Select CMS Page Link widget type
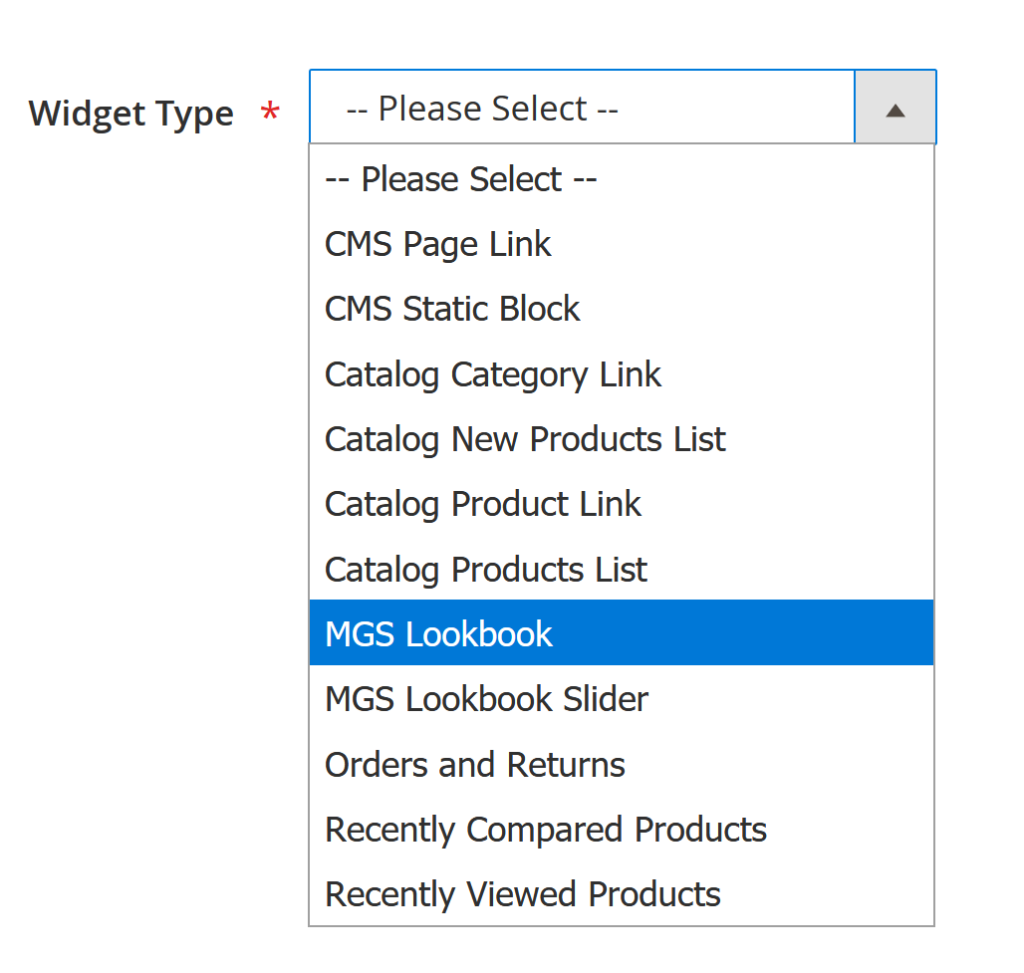1024x973 pixels. (x=438, y=244)
